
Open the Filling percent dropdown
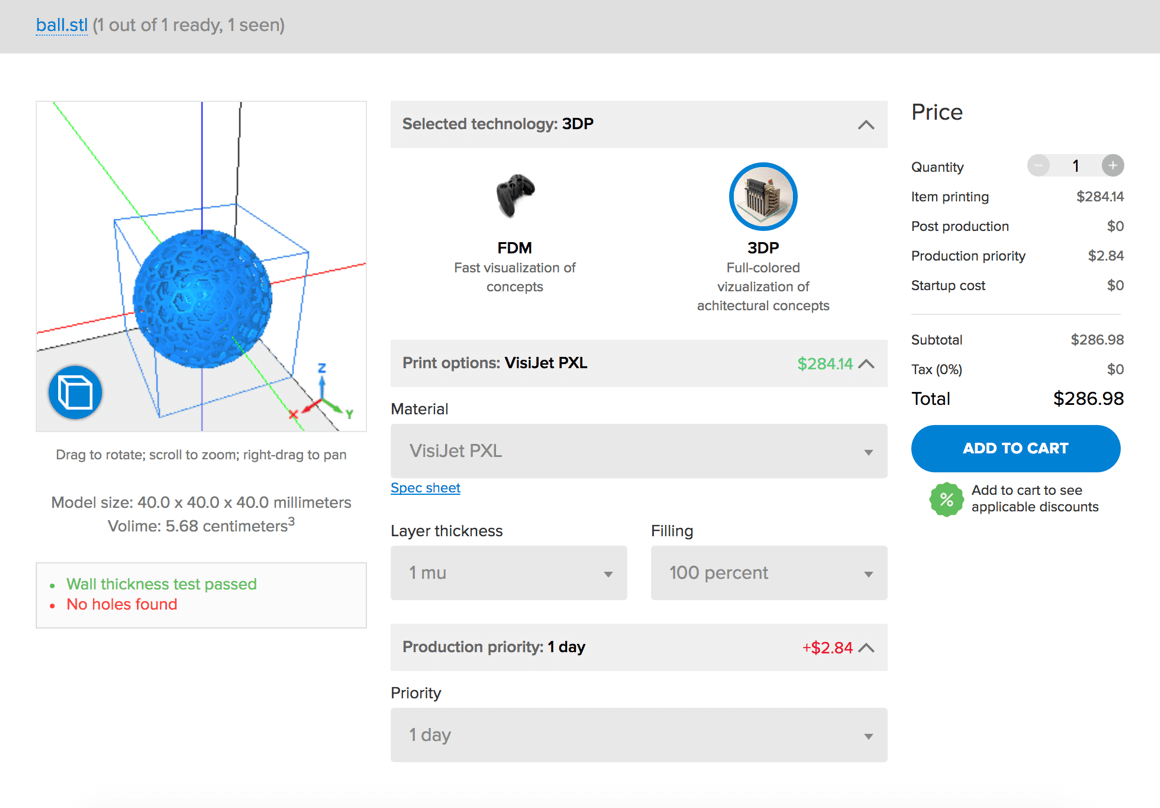click(x=768, y=573)
